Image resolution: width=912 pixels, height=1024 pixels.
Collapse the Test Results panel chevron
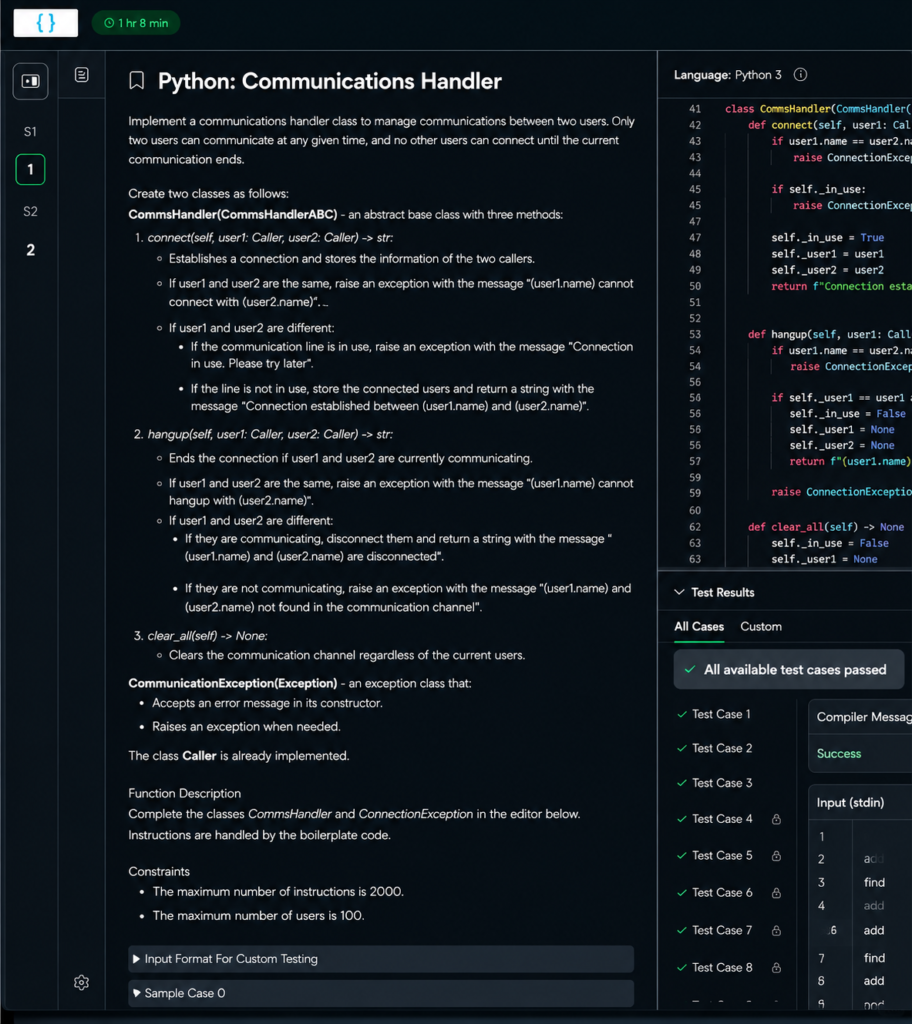pyautogui.click(x=679, y=592)
